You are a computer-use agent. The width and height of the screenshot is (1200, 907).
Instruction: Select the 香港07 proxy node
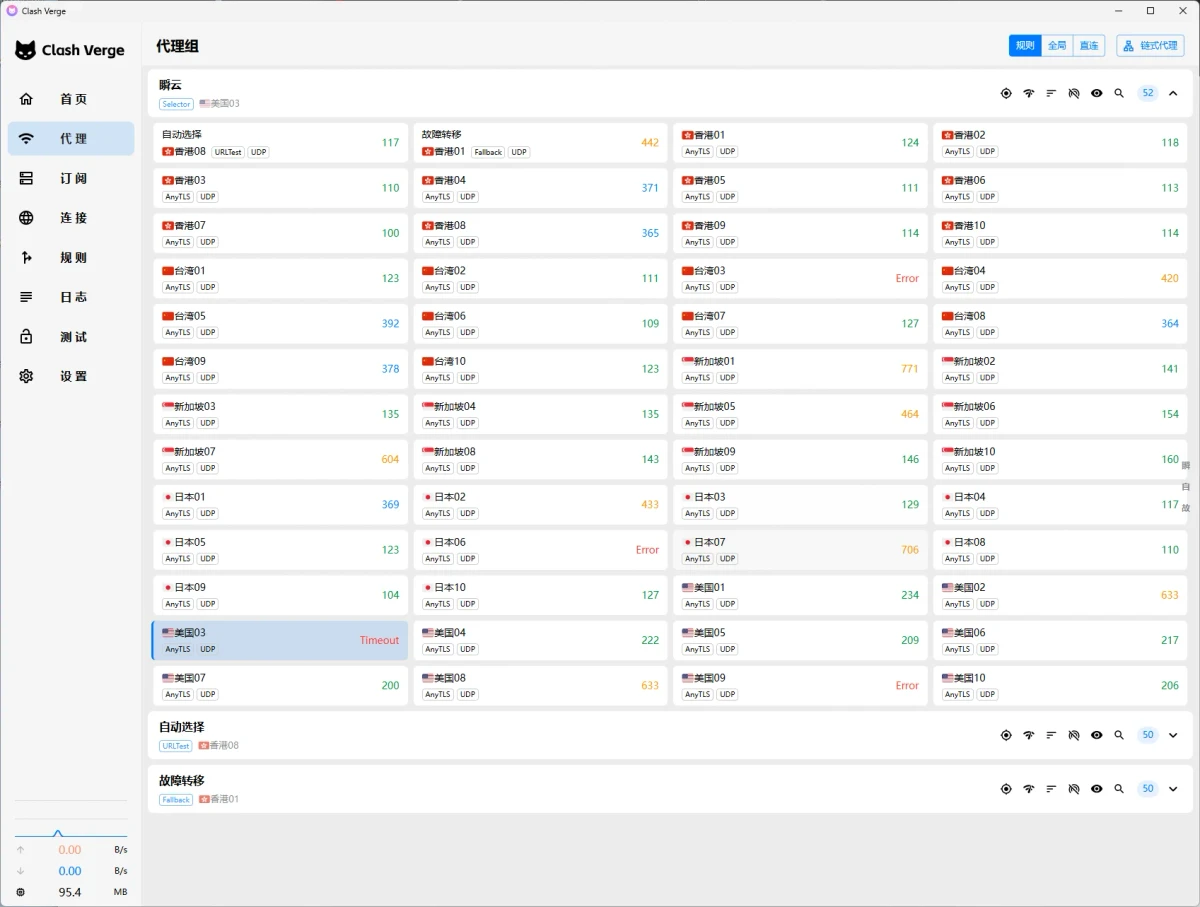(280, 233)
